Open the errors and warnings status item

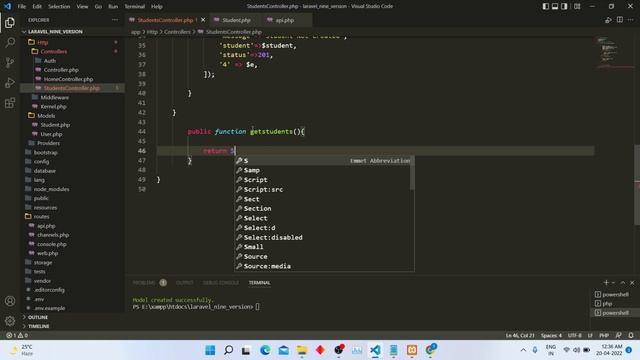click(x=17, y=335)
